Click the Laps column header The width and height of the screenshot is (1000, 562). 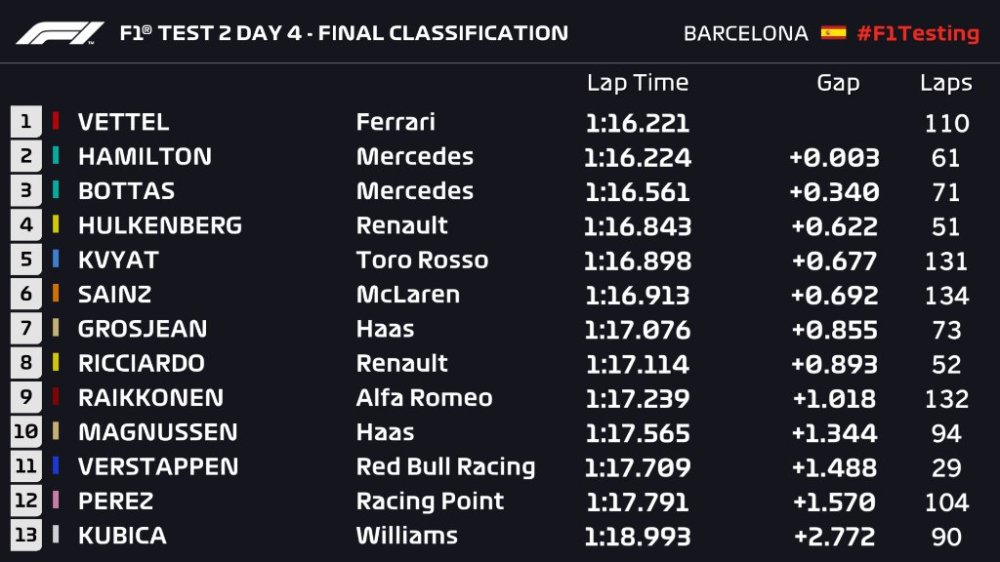pyautogui.click(x=946, y=83)
